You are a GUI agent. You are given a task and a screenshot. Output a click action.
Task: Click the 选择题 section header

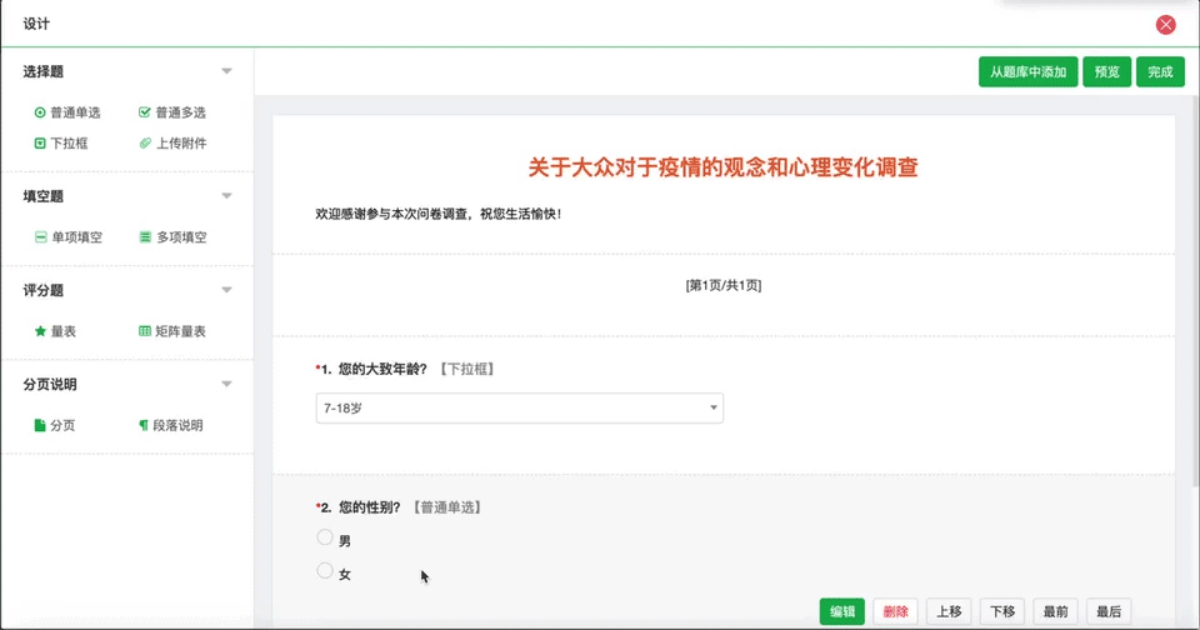pos(44,72)
